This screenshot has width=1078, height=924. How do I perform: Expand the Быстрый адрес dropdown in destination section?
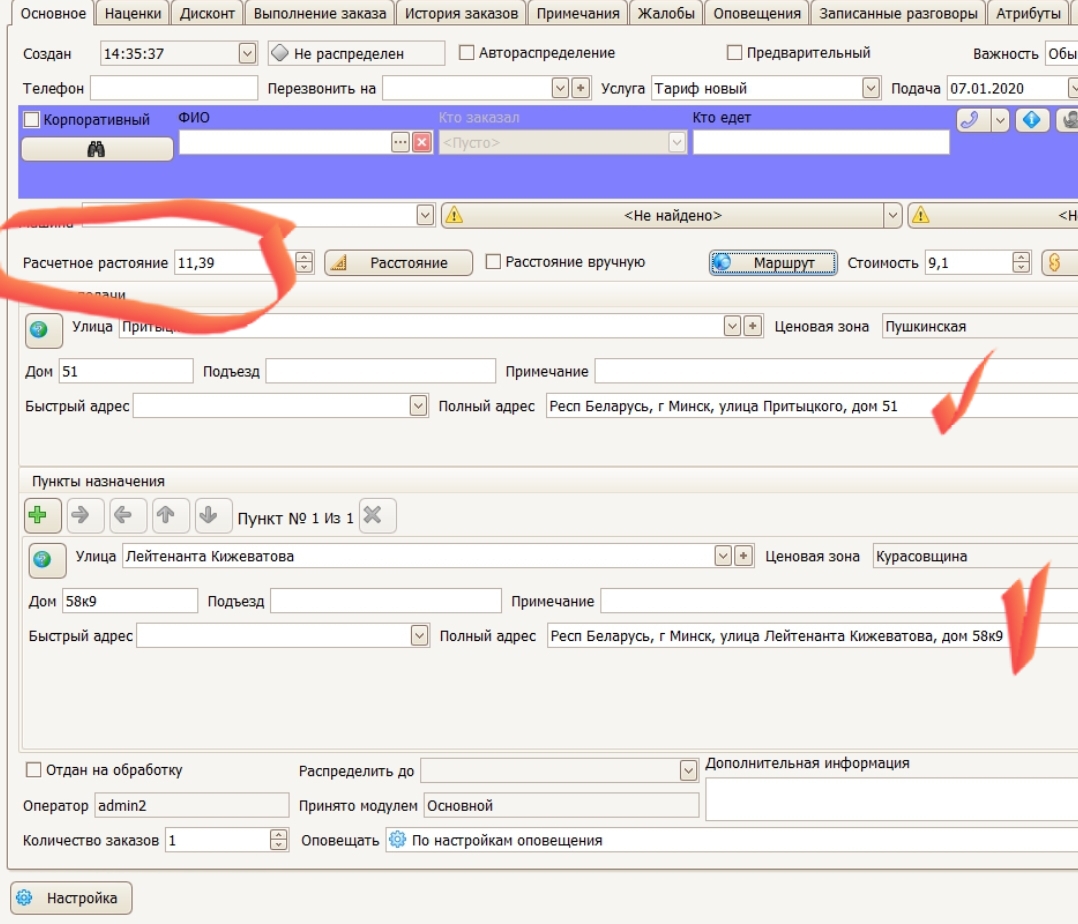click(419, 636)
